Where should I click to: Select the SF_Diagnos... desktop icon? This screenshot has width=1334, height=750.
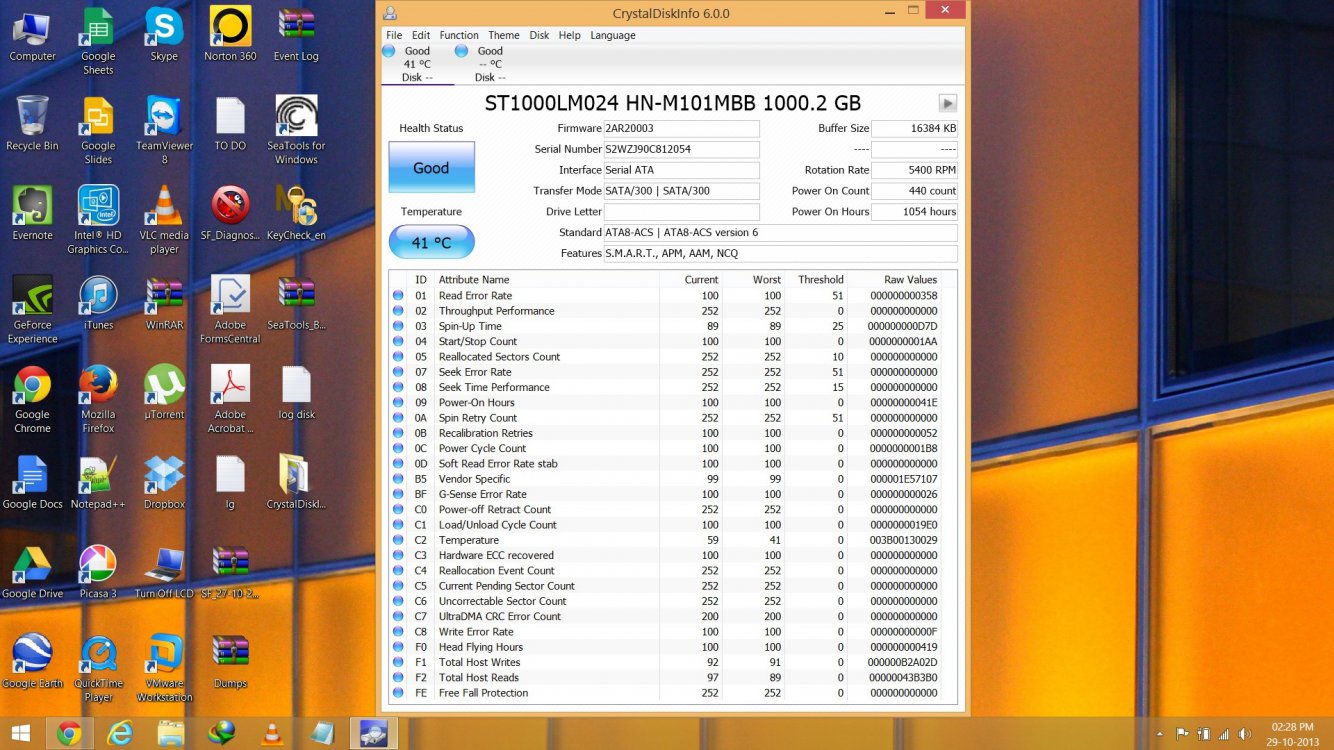[230, 213]
